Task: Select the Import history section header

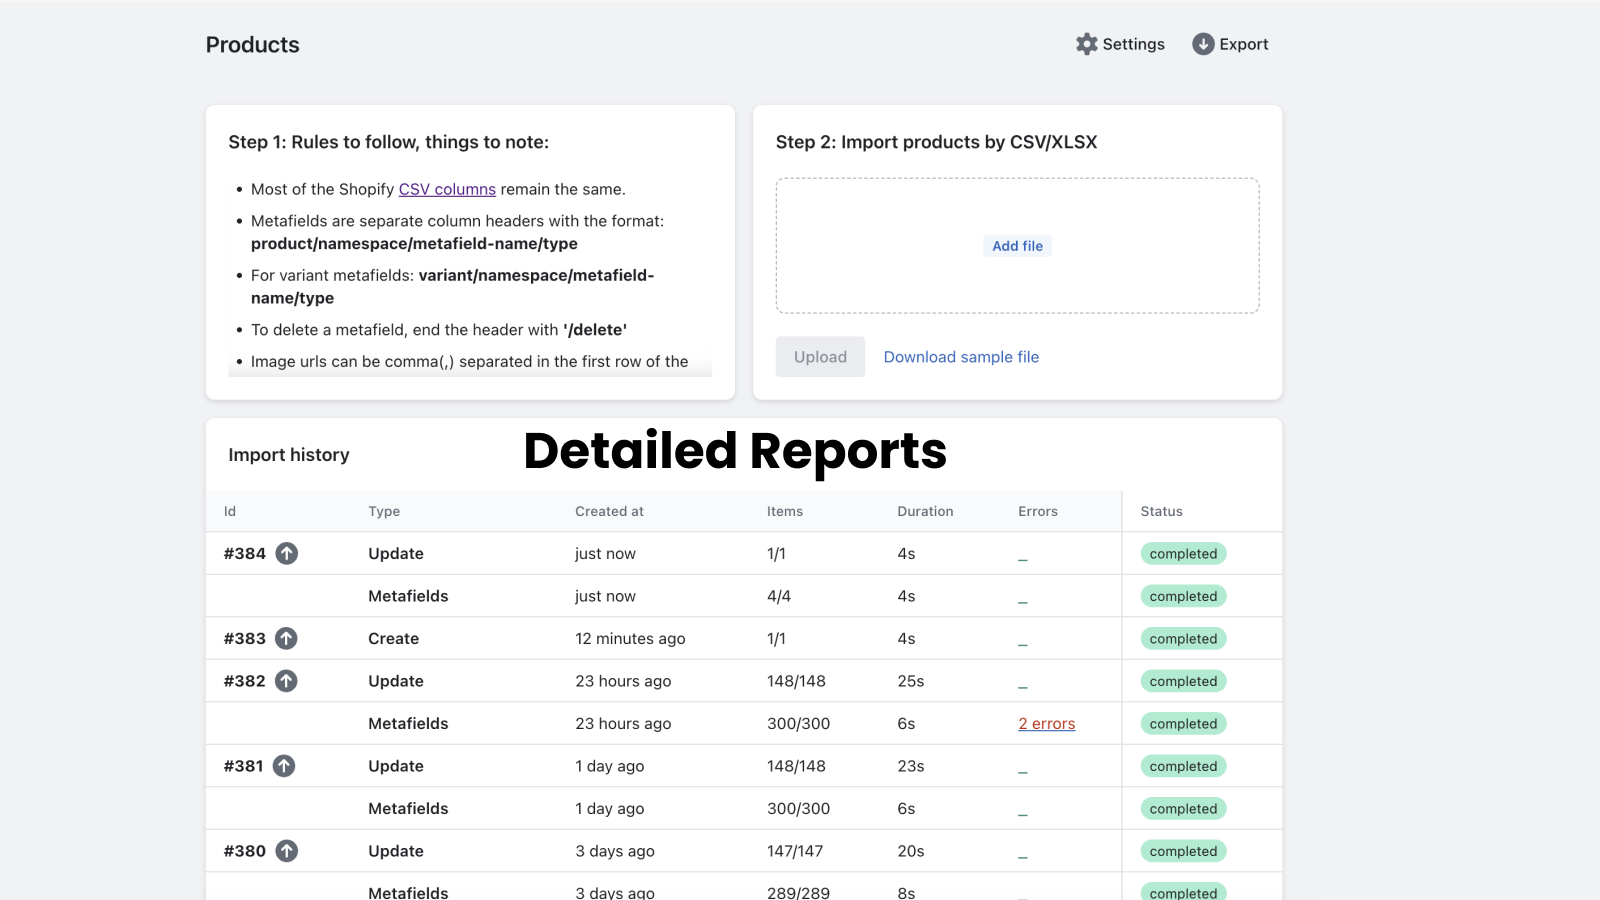Action: coord(288,454)
